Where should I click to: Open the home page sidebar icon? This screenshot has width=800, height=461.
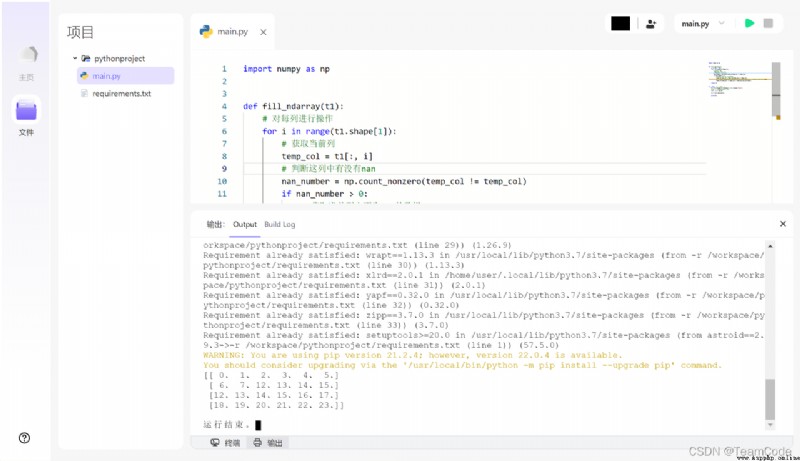click(x=27, y=54)
